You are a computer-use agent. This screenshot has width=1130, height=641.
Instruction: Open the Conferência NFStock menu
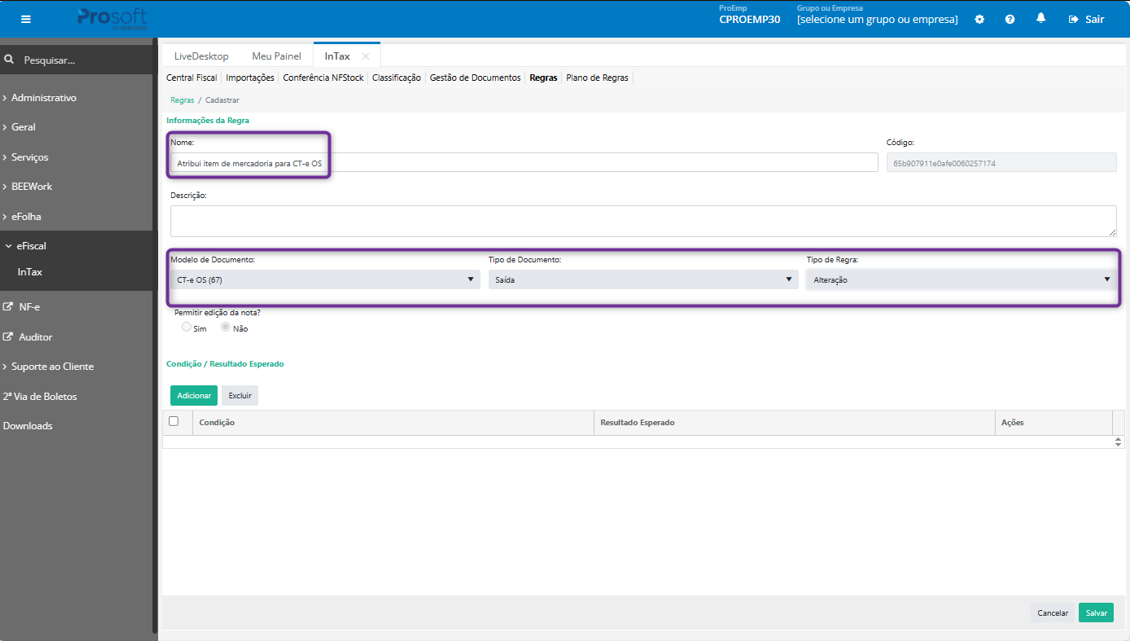323,78
